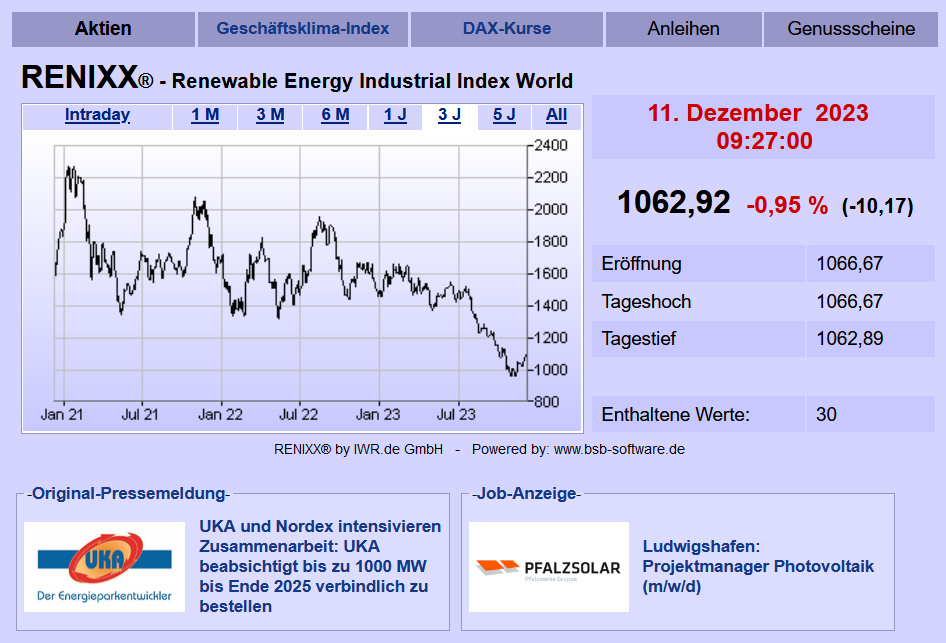Show All chart history

[557, 115]
